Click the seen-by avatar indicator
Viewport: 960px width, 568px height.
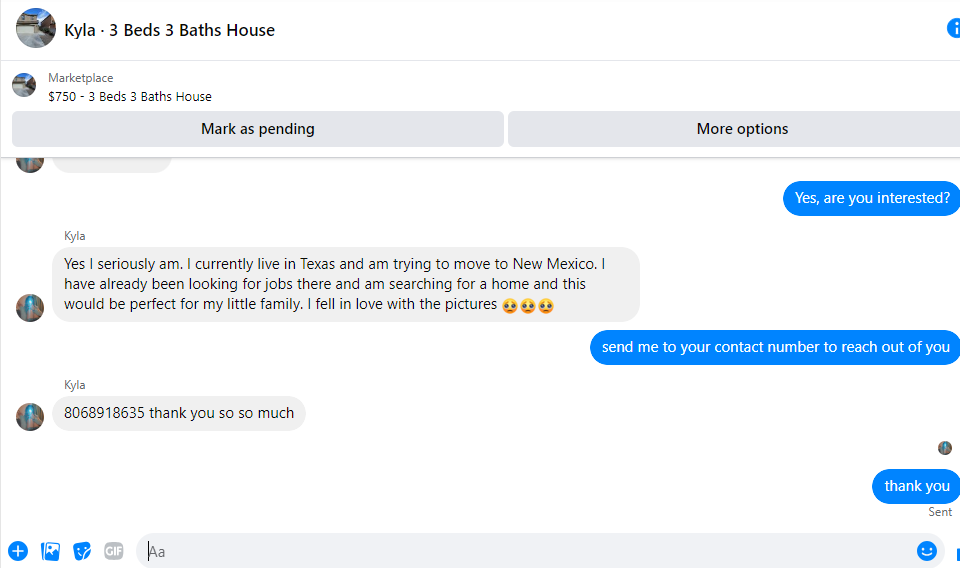[945, 448]
